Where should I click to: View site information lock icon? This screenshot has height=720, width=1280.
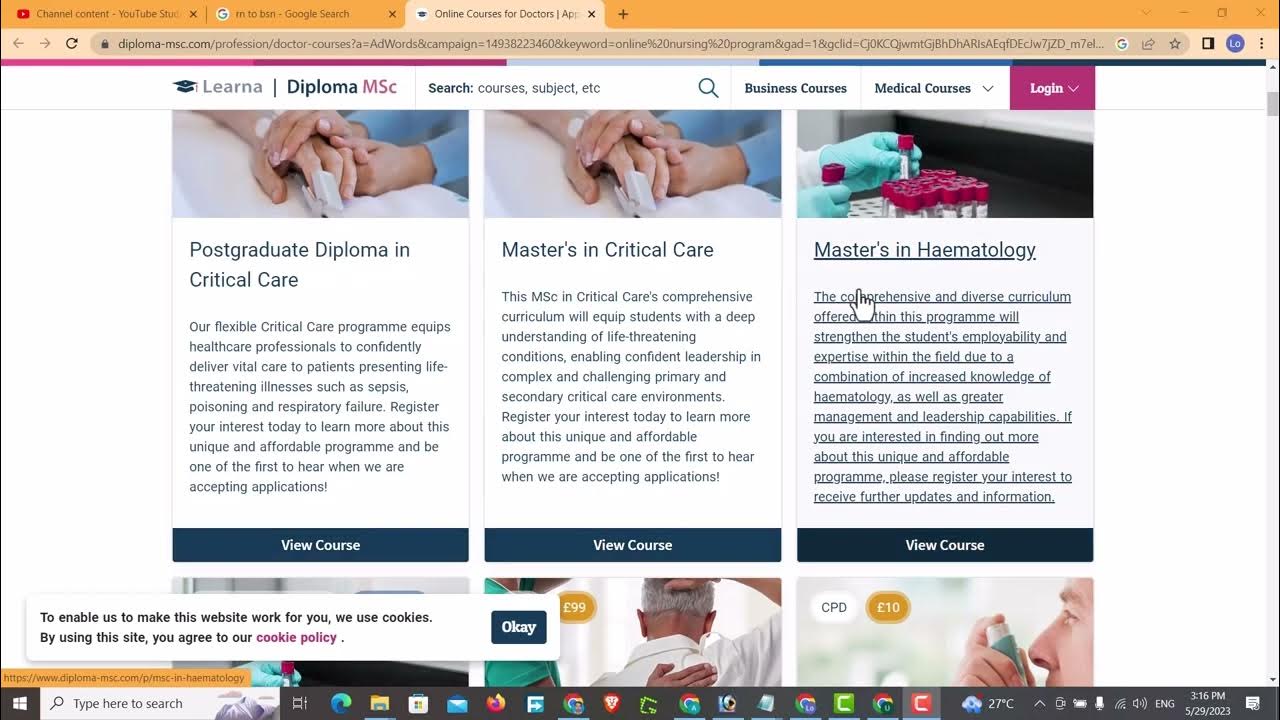pos(104,43)
